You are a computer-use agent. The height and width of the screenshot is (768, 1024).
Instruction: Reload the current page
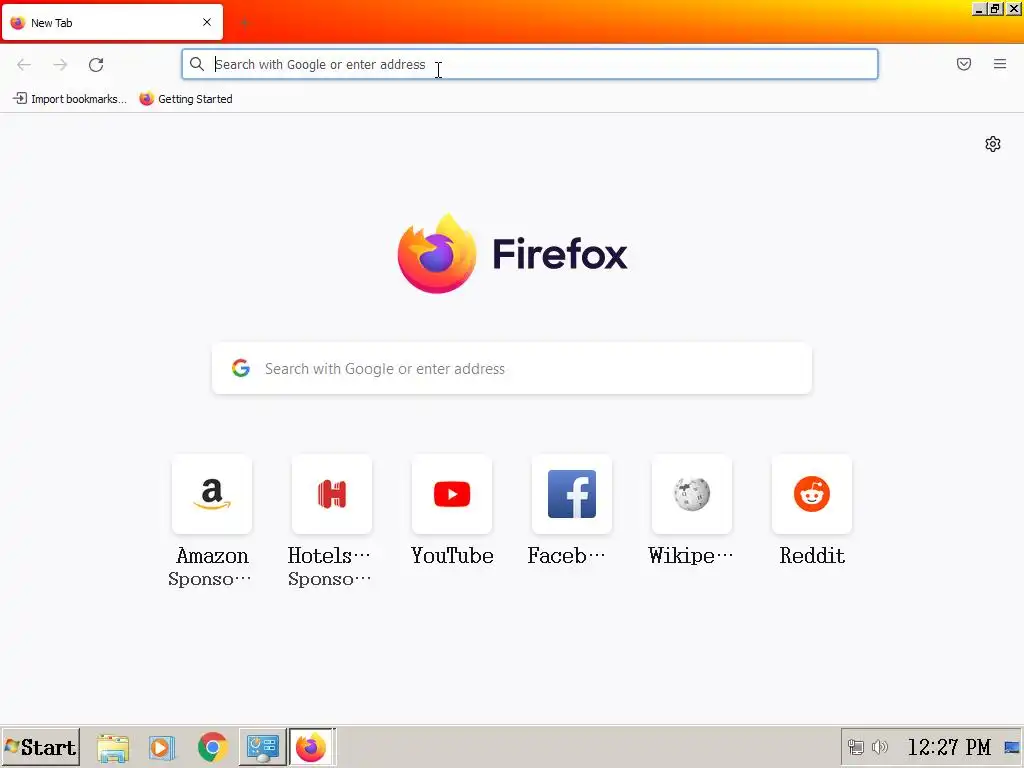pos(96,64)
